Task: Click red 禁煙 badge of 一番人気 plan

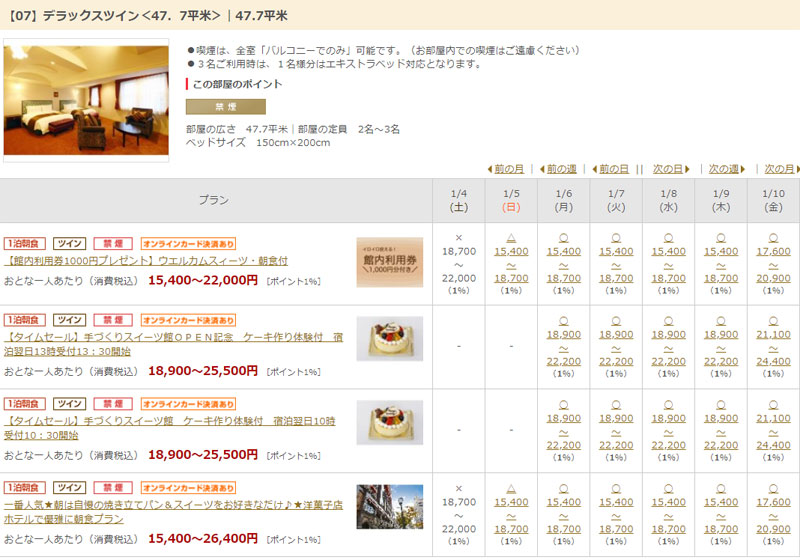Action: [x=113, y=488]
